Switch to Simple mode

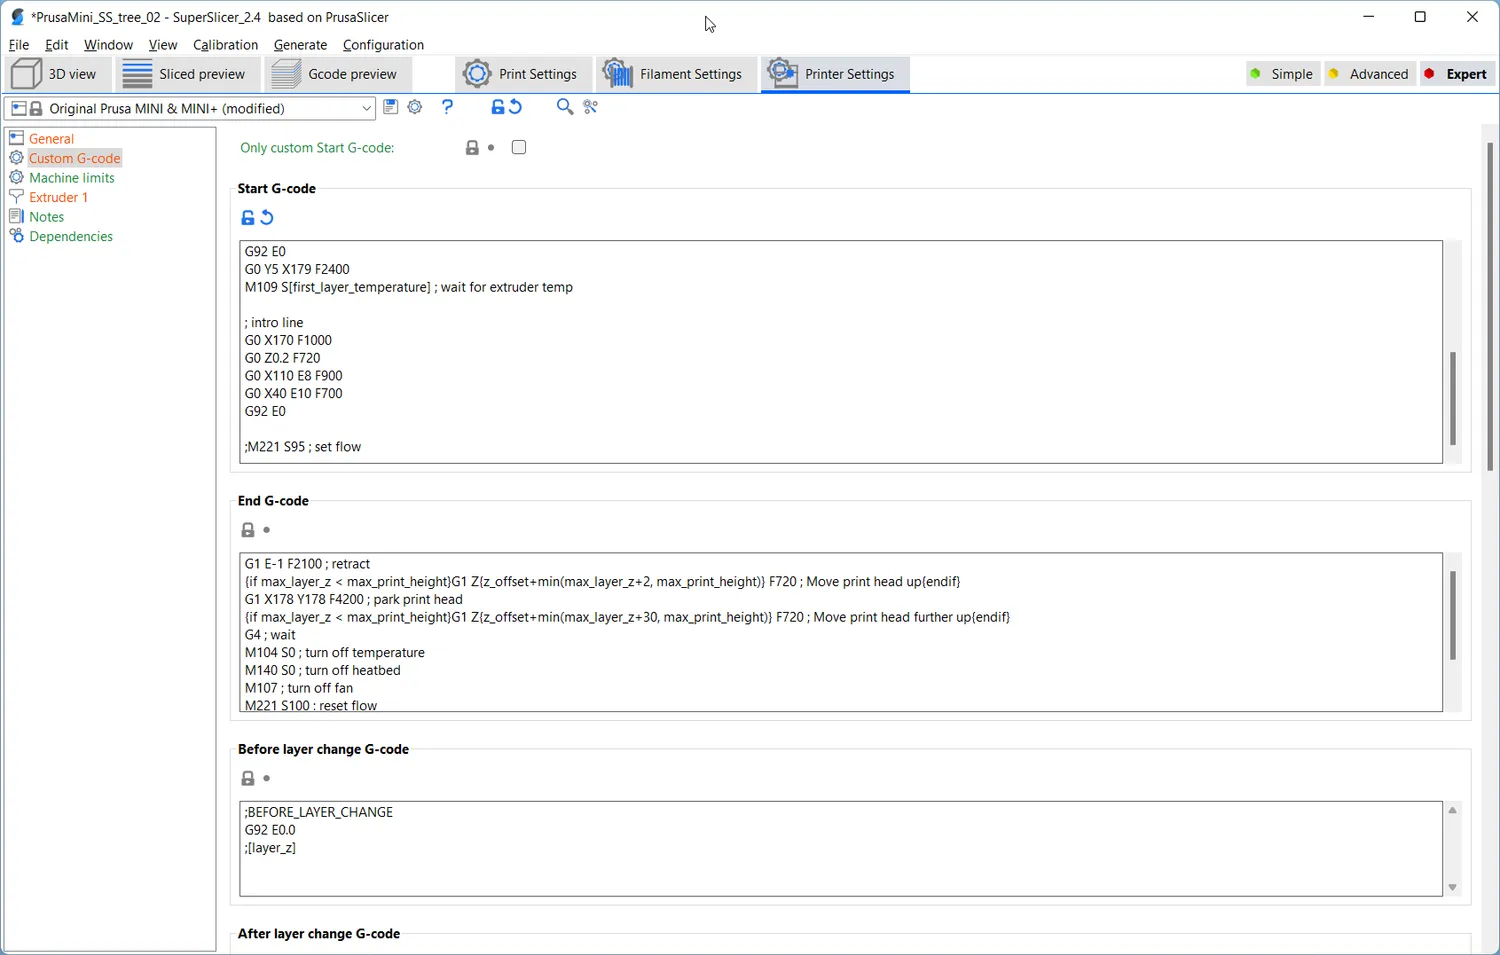pos(1282,74)
